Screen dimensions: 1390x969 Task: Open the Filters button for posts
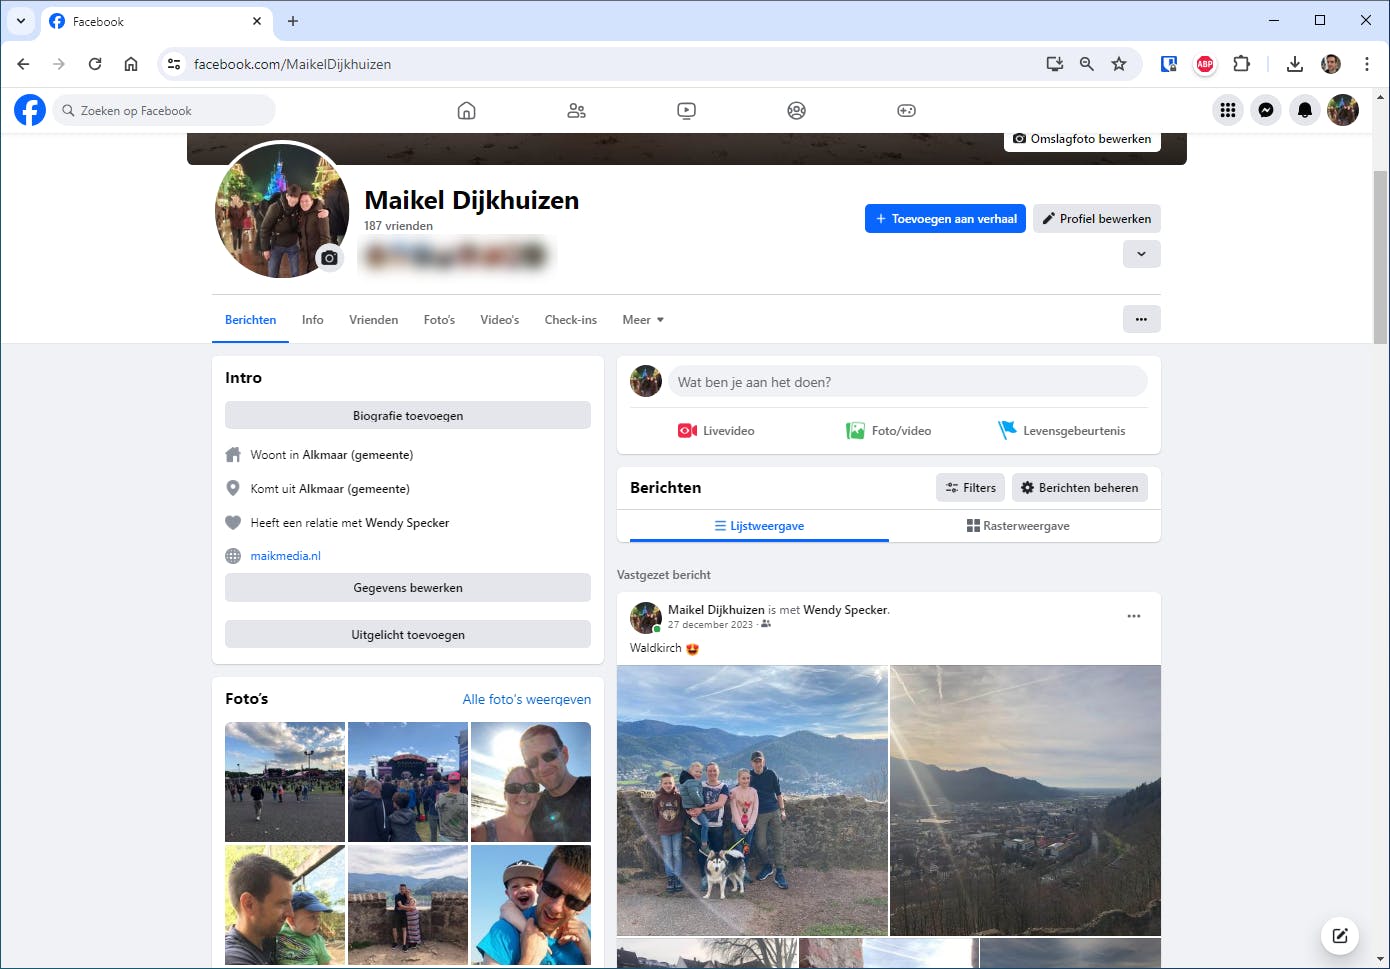[971, 488]
